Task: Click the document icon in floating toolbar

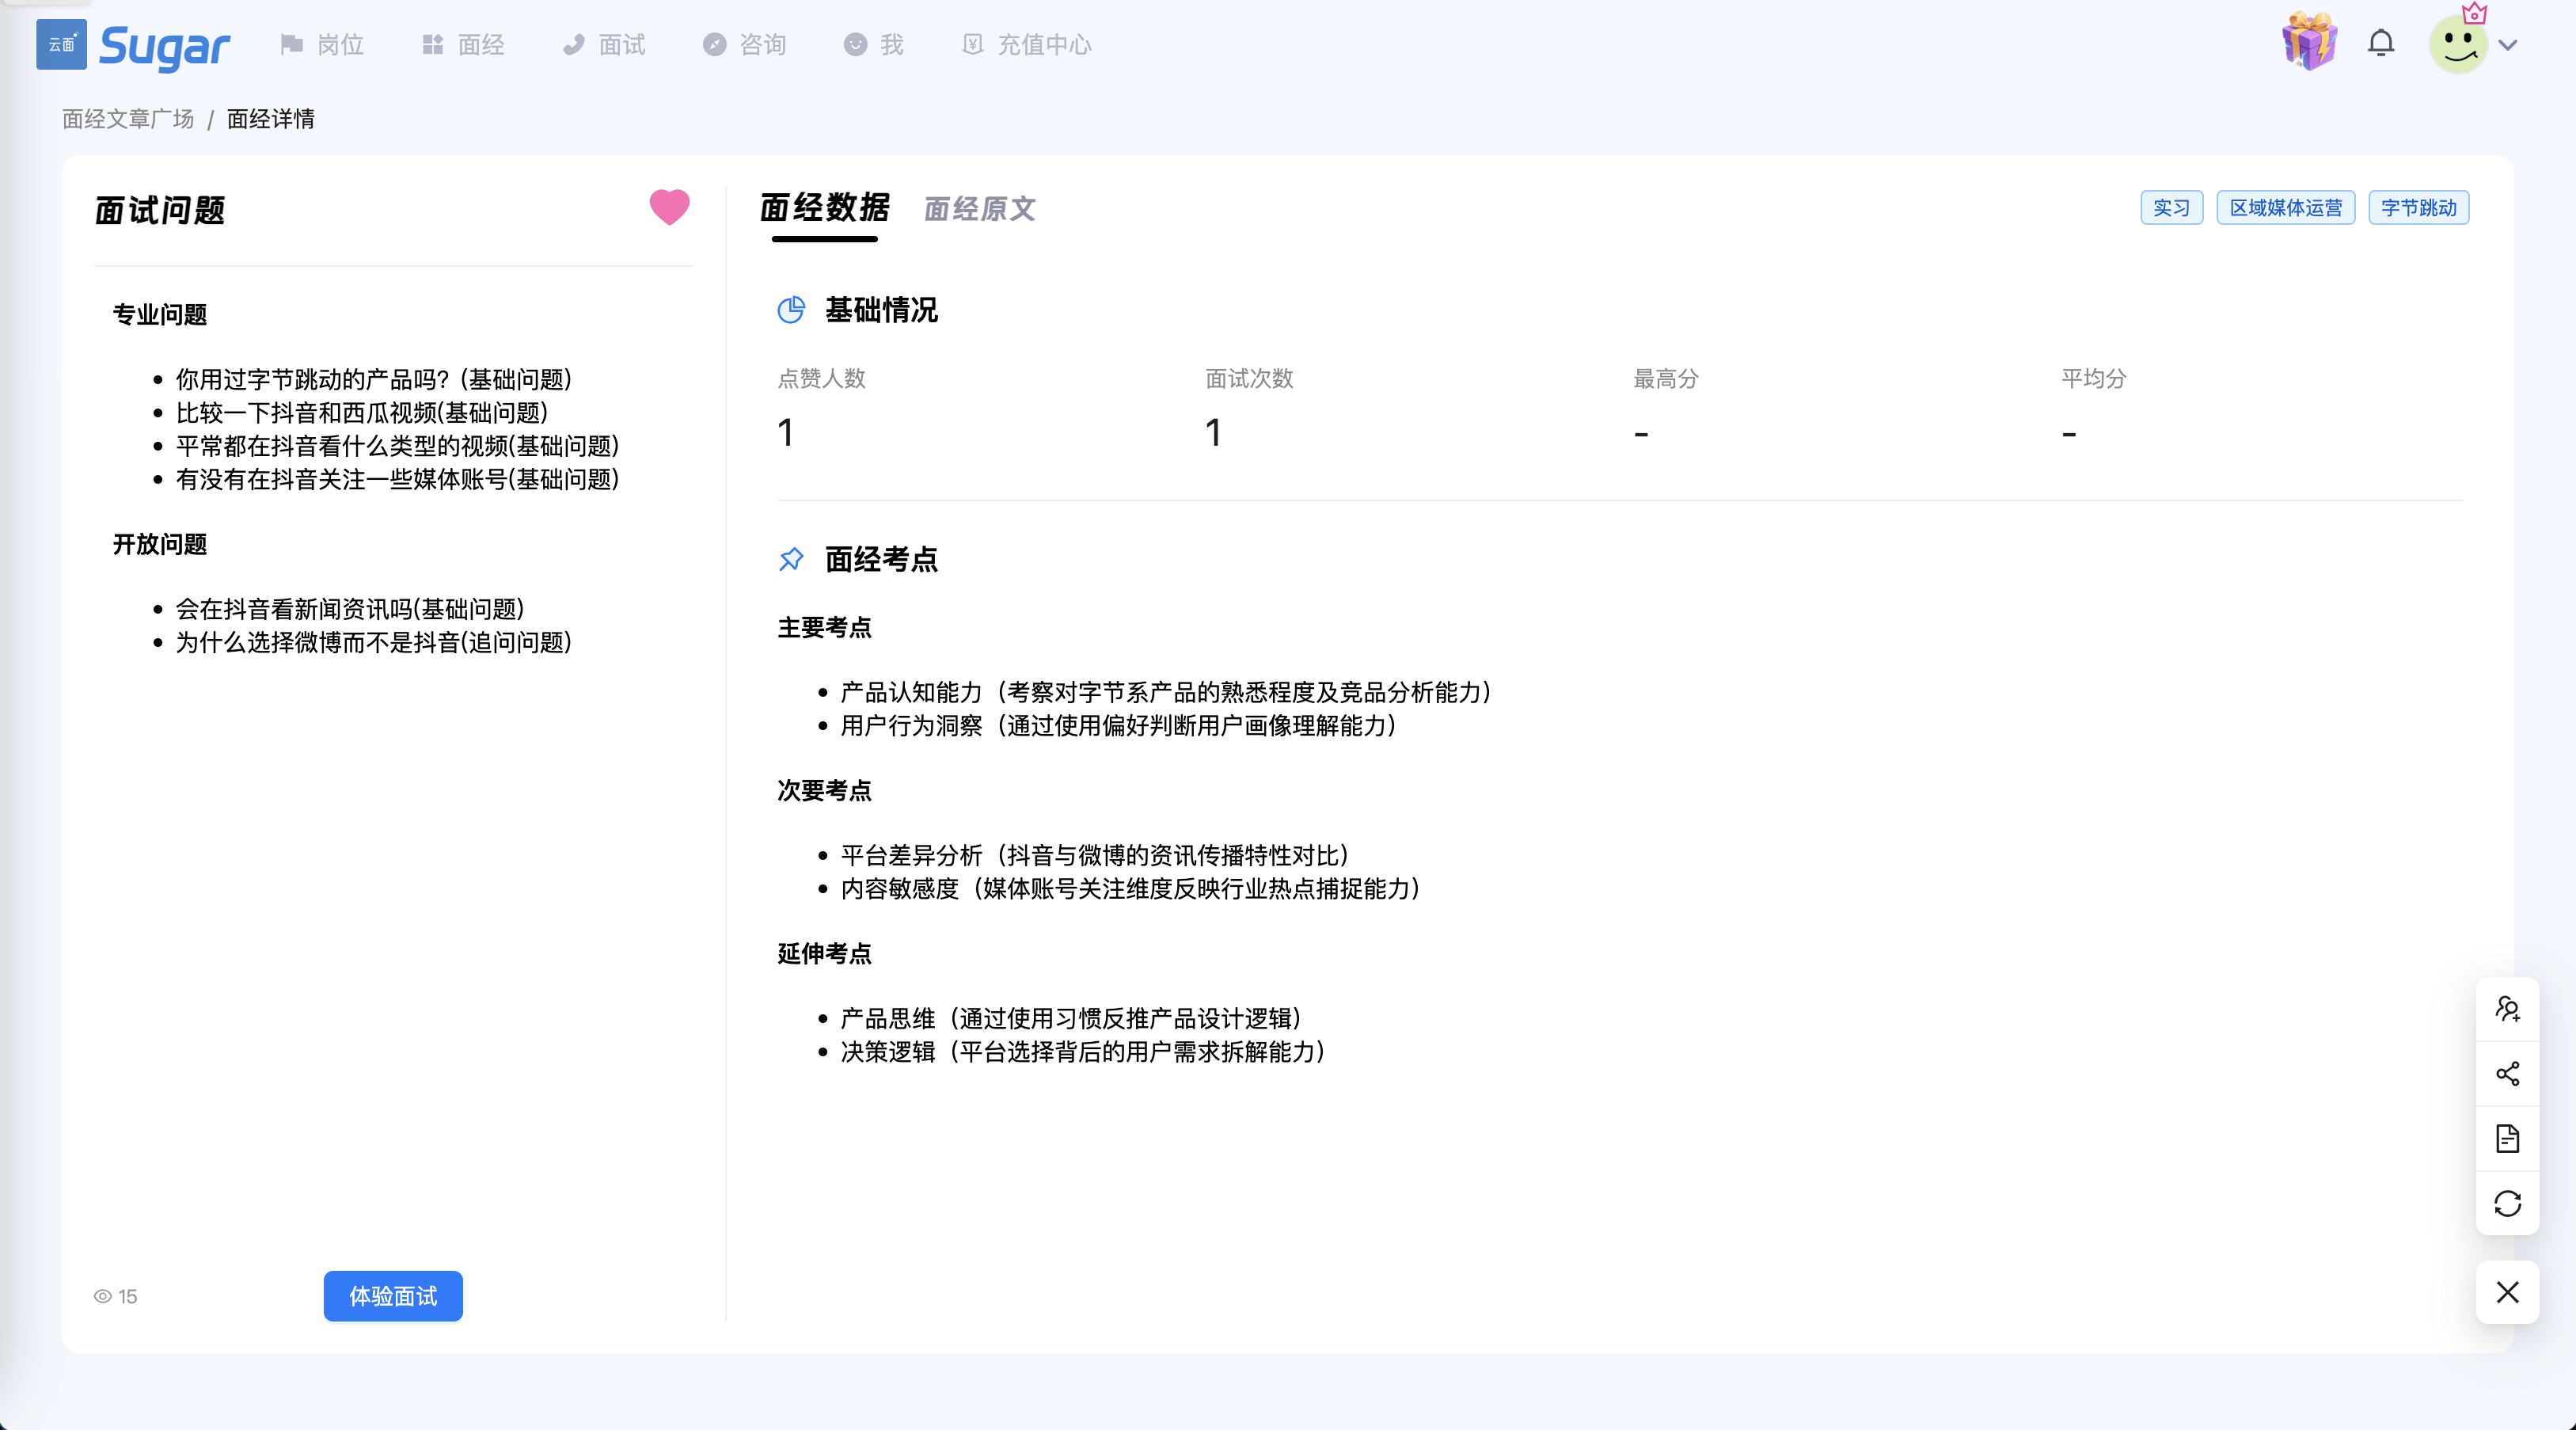Action: pyautogui.click(x=2507, y=1139)
